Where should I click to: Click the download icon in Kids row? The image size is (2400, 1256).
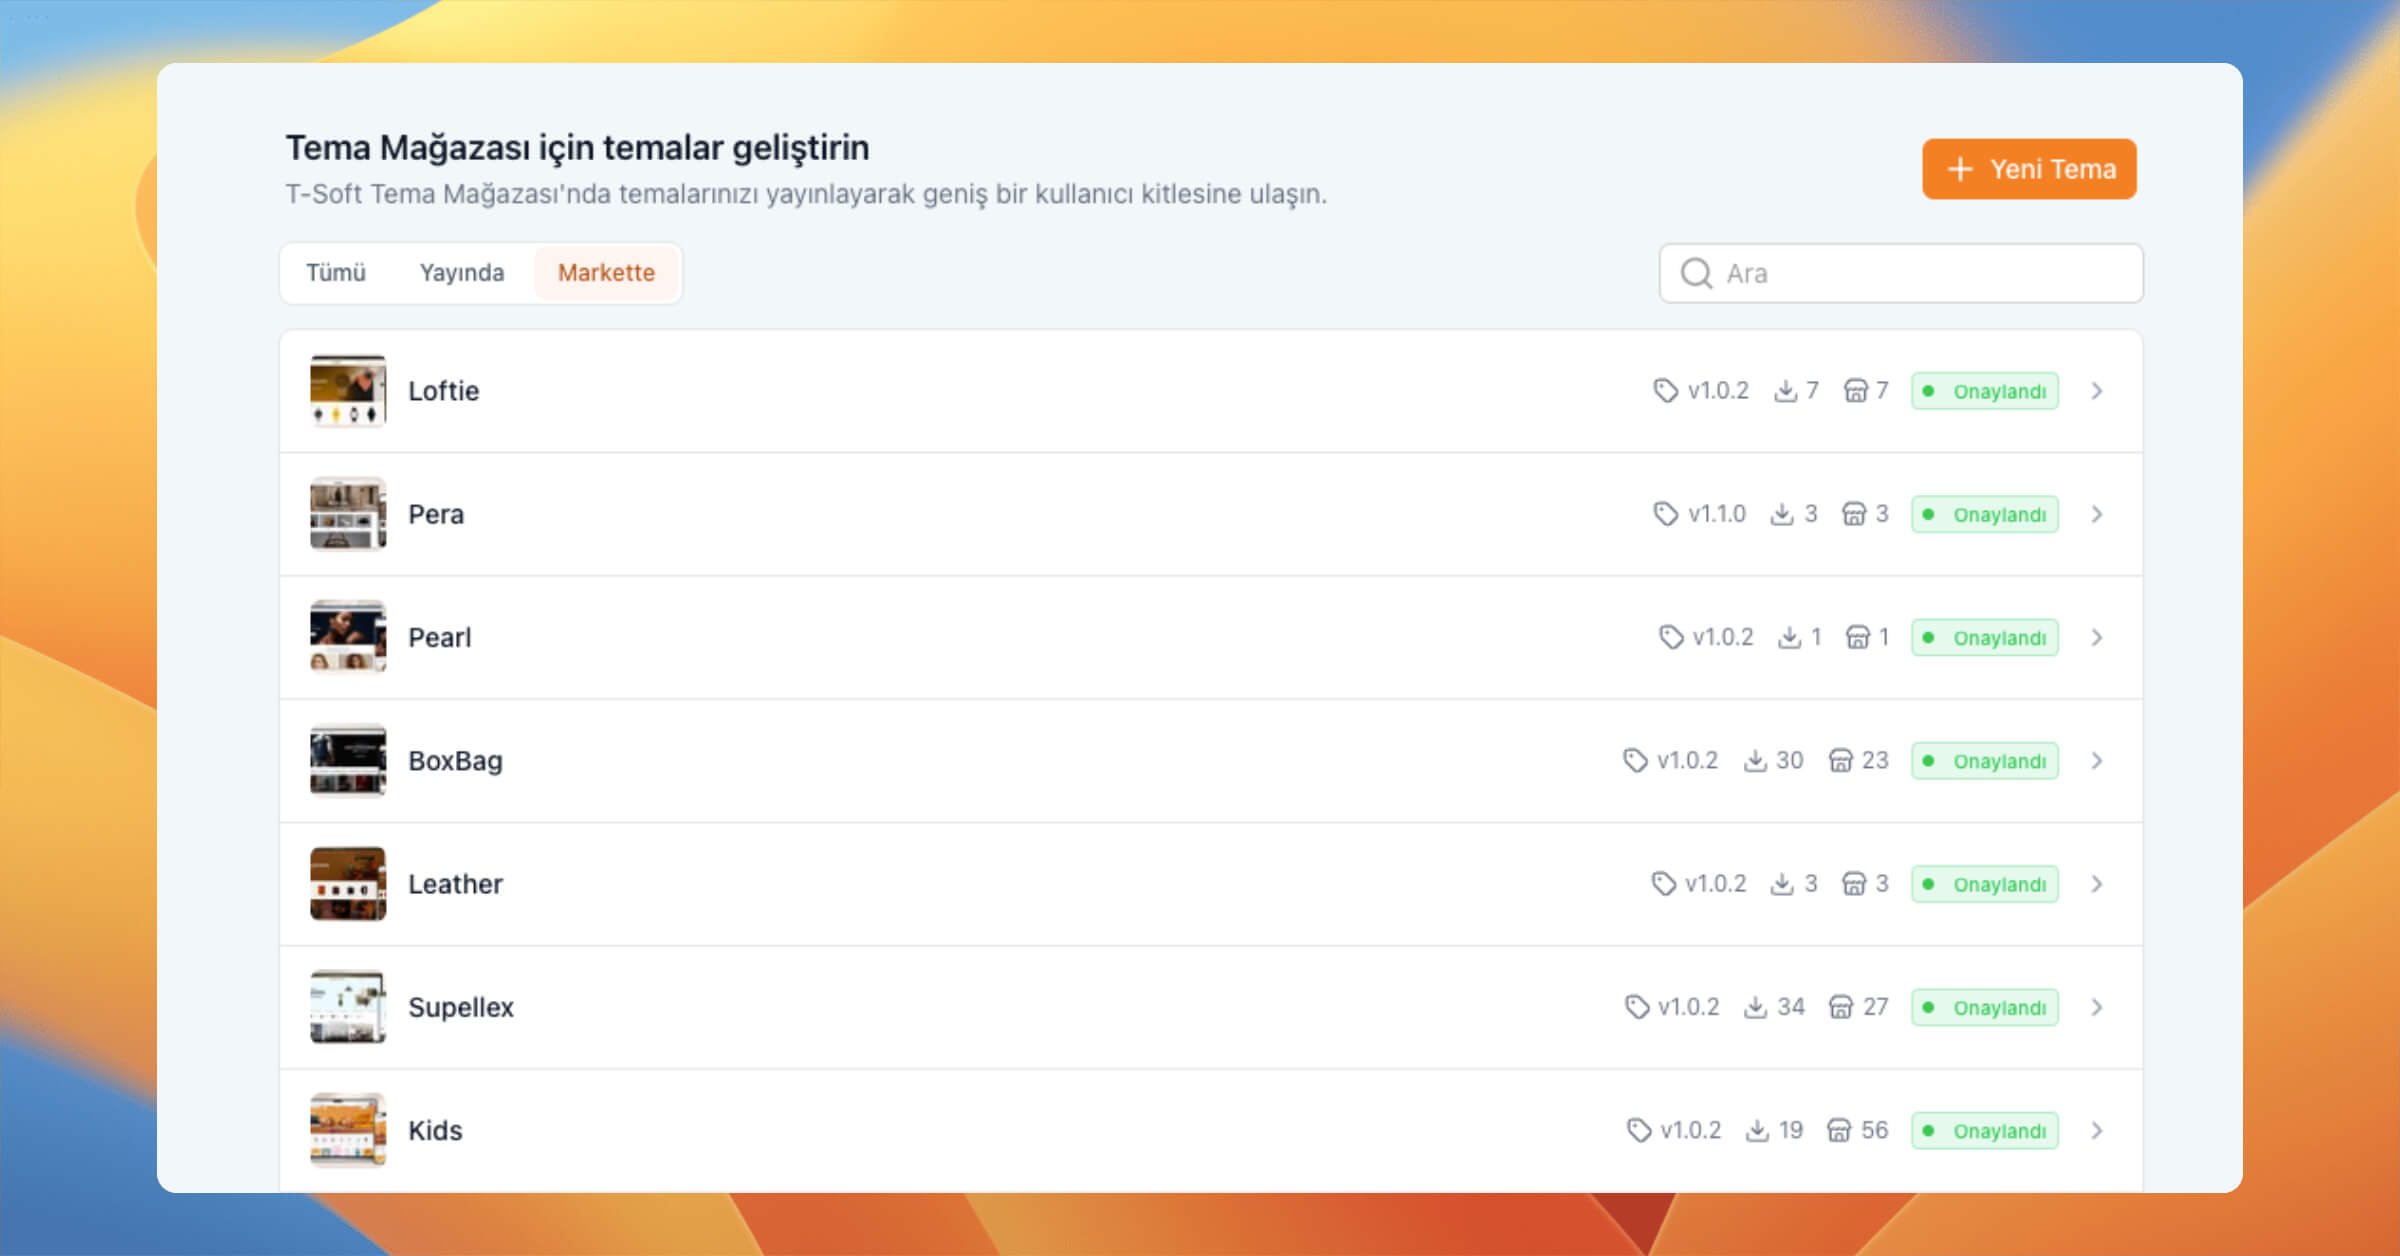1757,1131
